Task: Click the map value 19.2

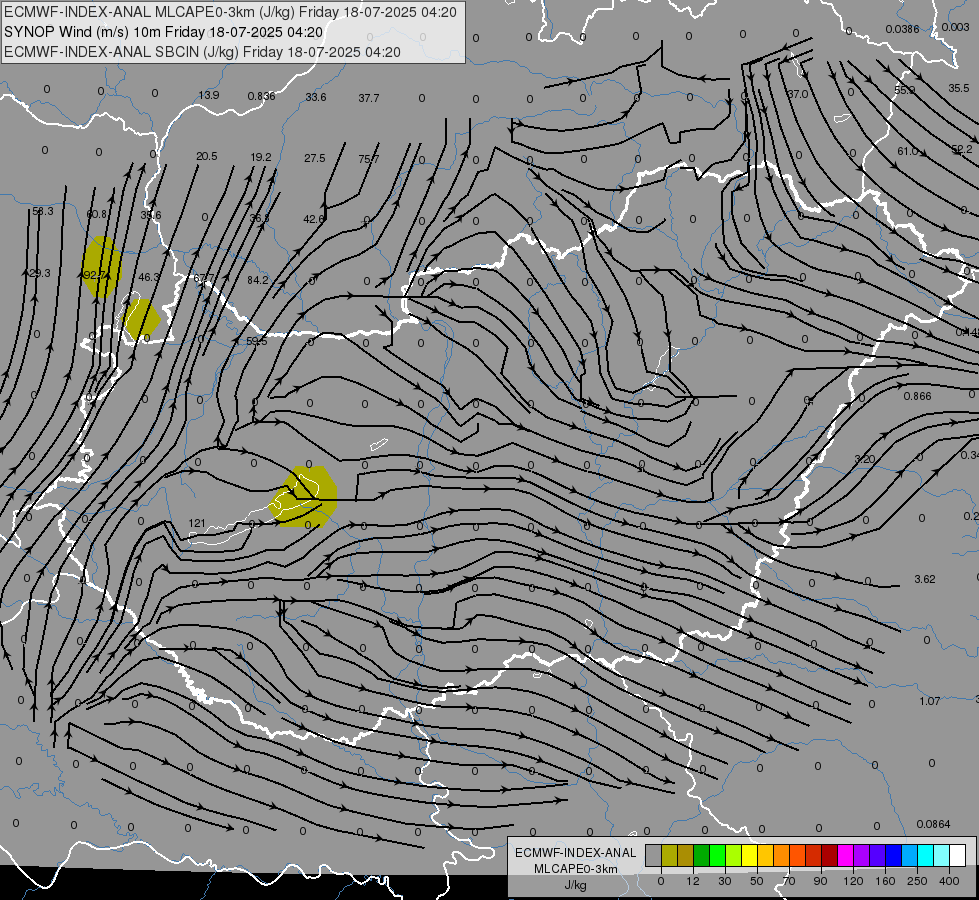Action: click(x=261, y=157)
